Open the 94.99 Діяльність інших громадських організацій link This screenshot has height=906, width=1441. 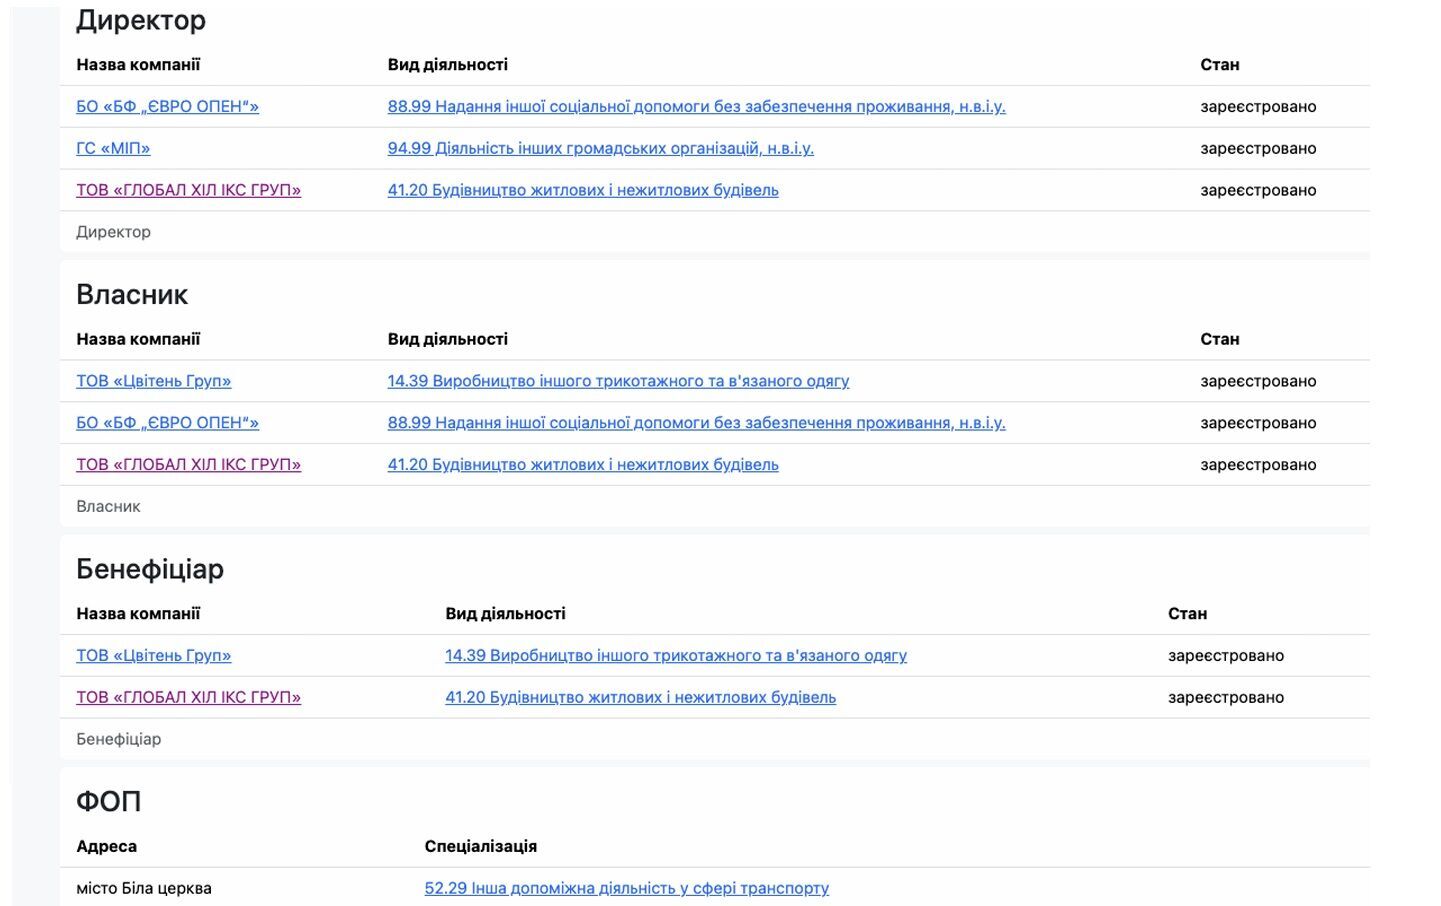600,149
